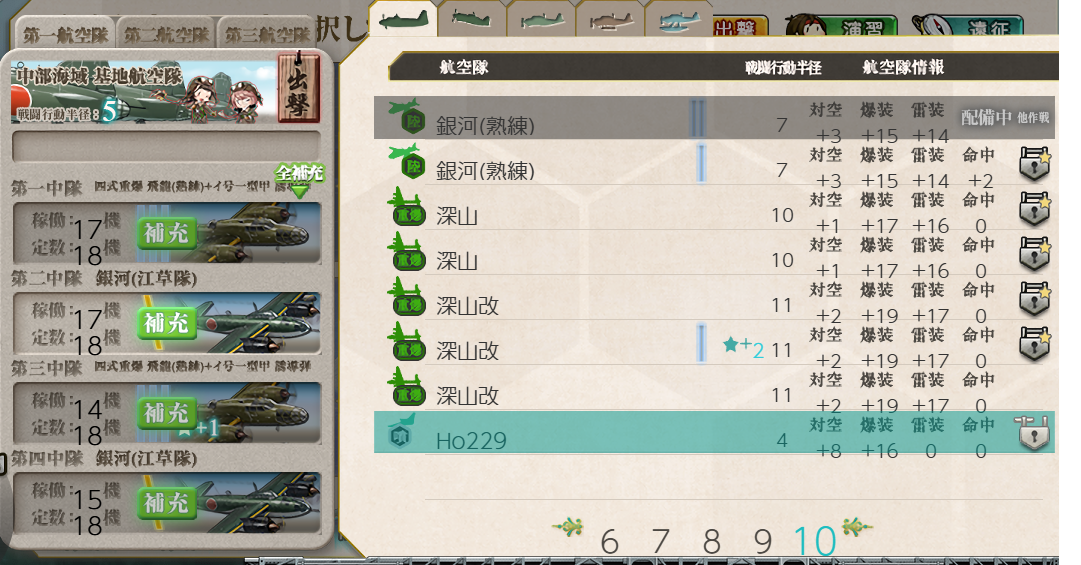The image size is (1081, 565).
Task: Click the 出撃 wooden sign icon
Action: (299, 87)
